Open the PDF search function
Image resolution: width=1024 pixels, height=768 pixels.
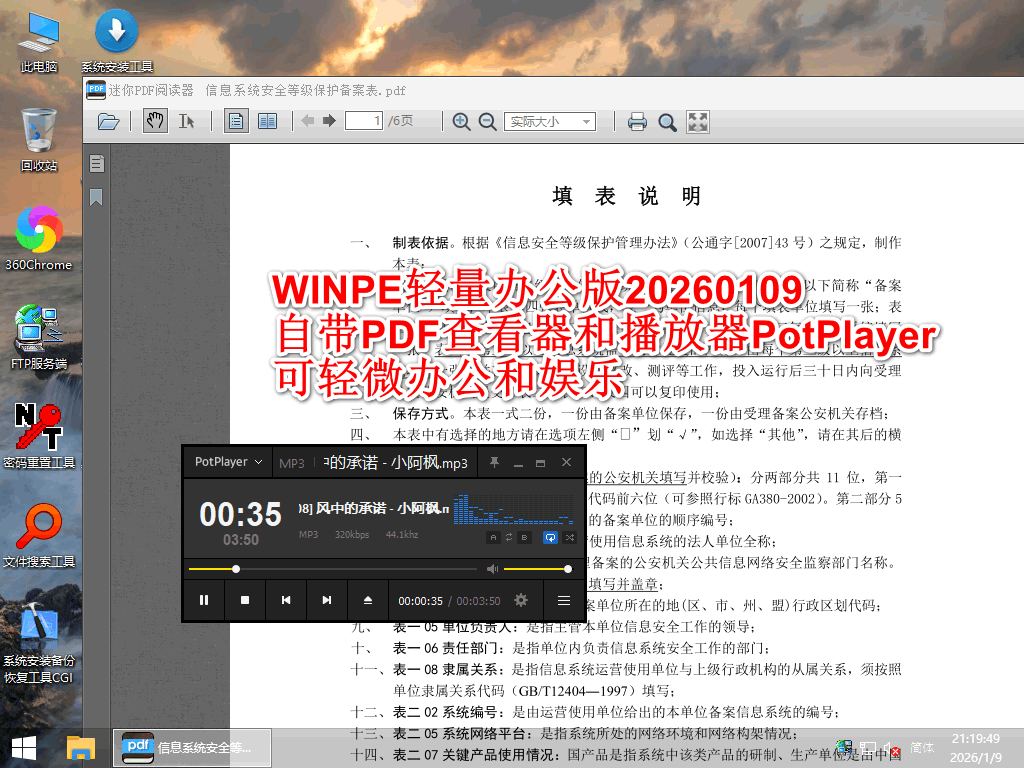click(667, 120)
